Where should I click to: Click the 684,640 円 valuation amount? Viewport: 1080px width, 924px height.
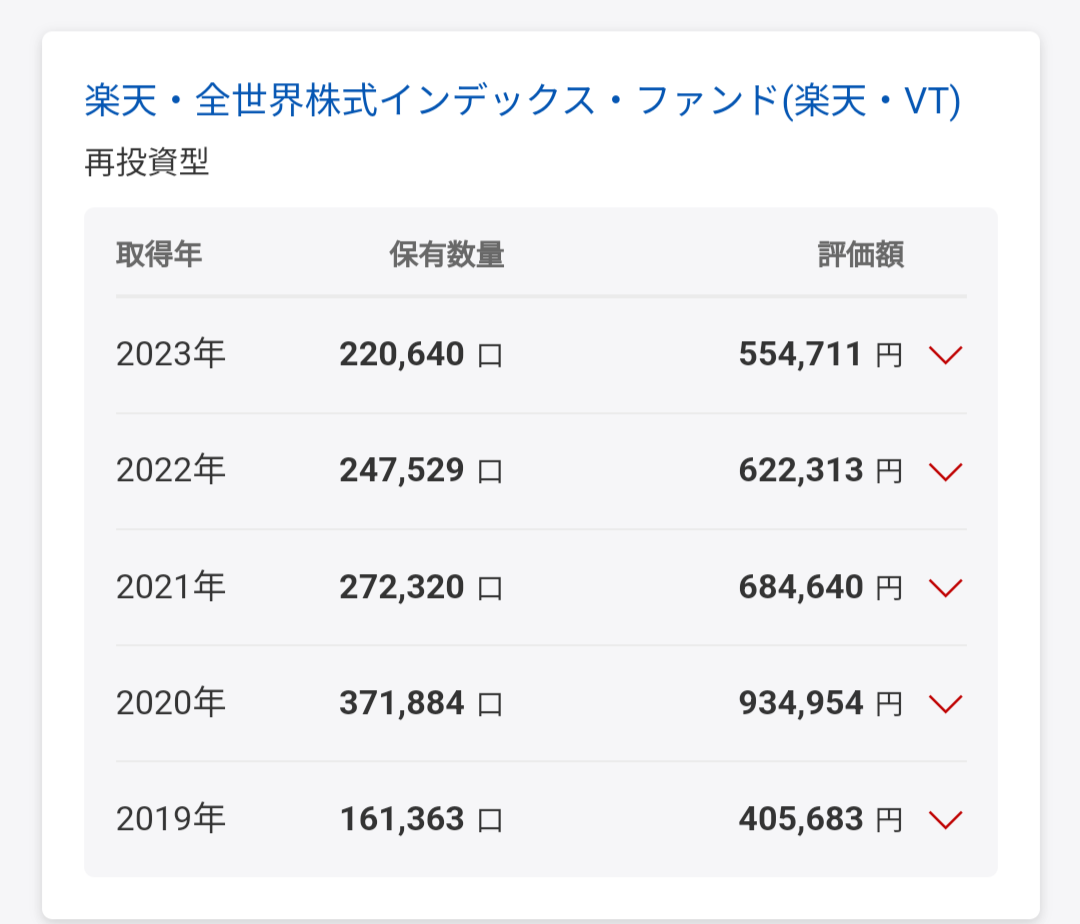pos(820,587)
